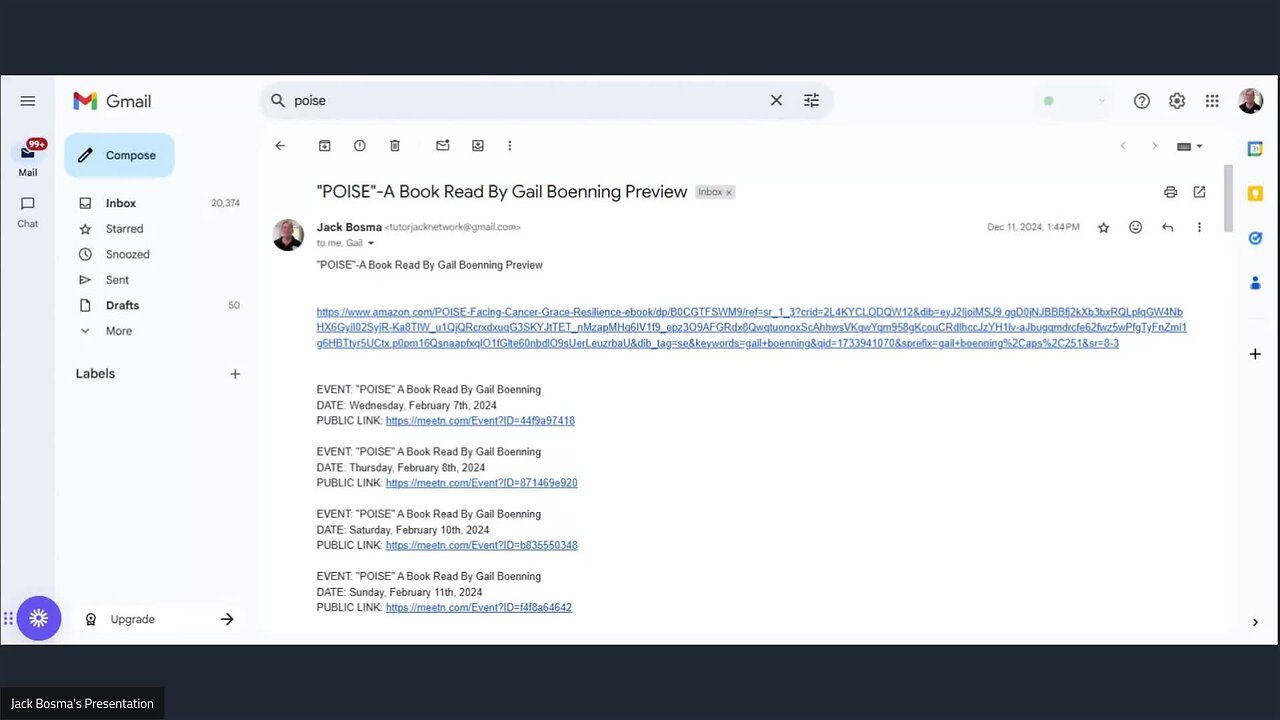Move the email to a folder
Viewport: 1280px width, 720px height.
coord(478,146)
